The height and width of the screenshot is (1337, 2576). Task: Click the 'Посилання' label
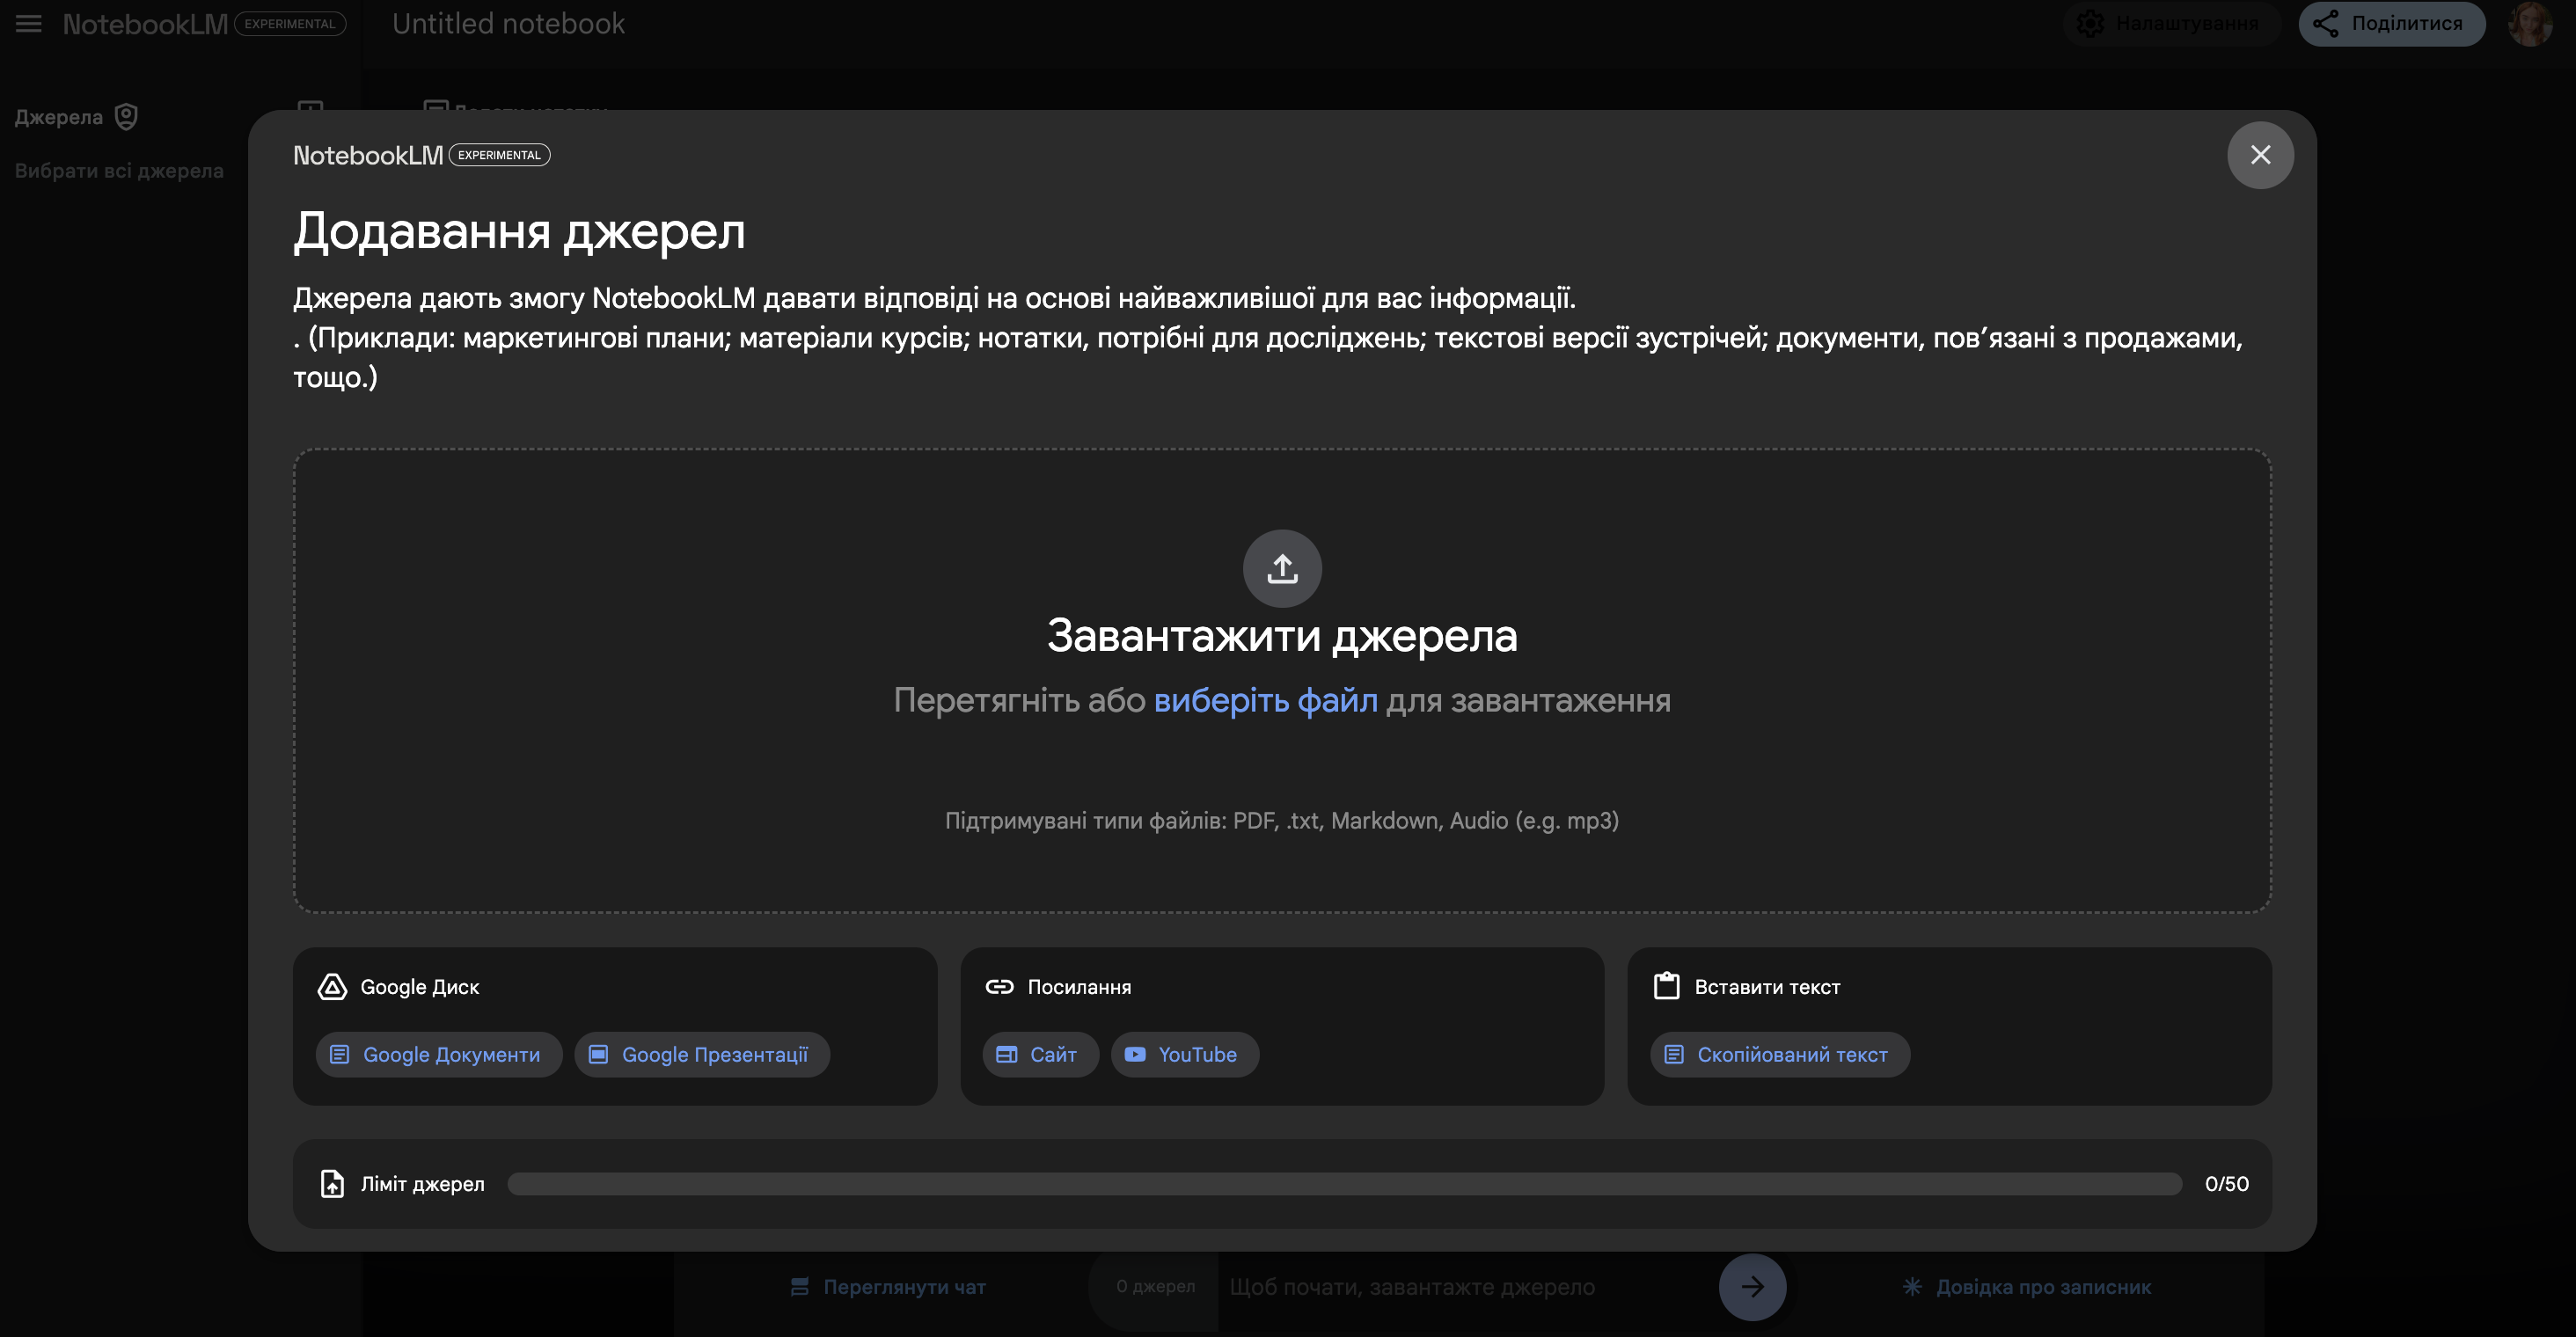pos(1079,987)
